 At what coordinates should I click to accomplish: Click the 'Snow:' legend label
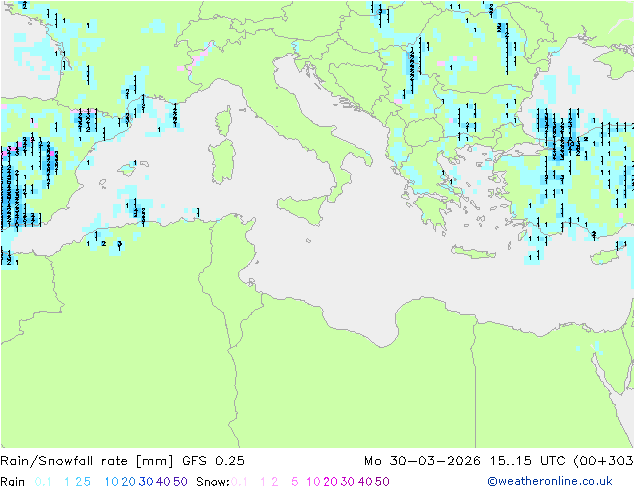click(213, 482)
